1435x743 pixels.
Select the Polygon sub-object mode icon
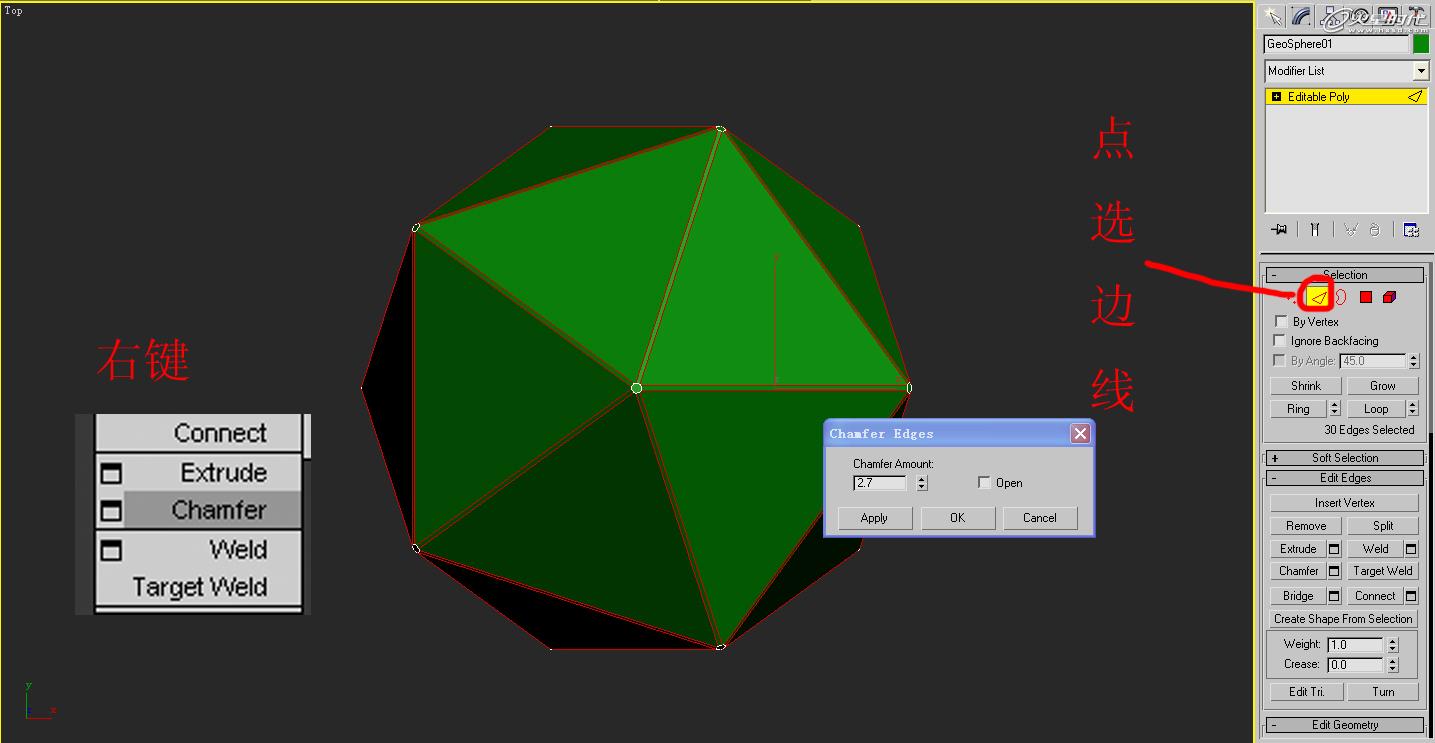[1365, 296]
